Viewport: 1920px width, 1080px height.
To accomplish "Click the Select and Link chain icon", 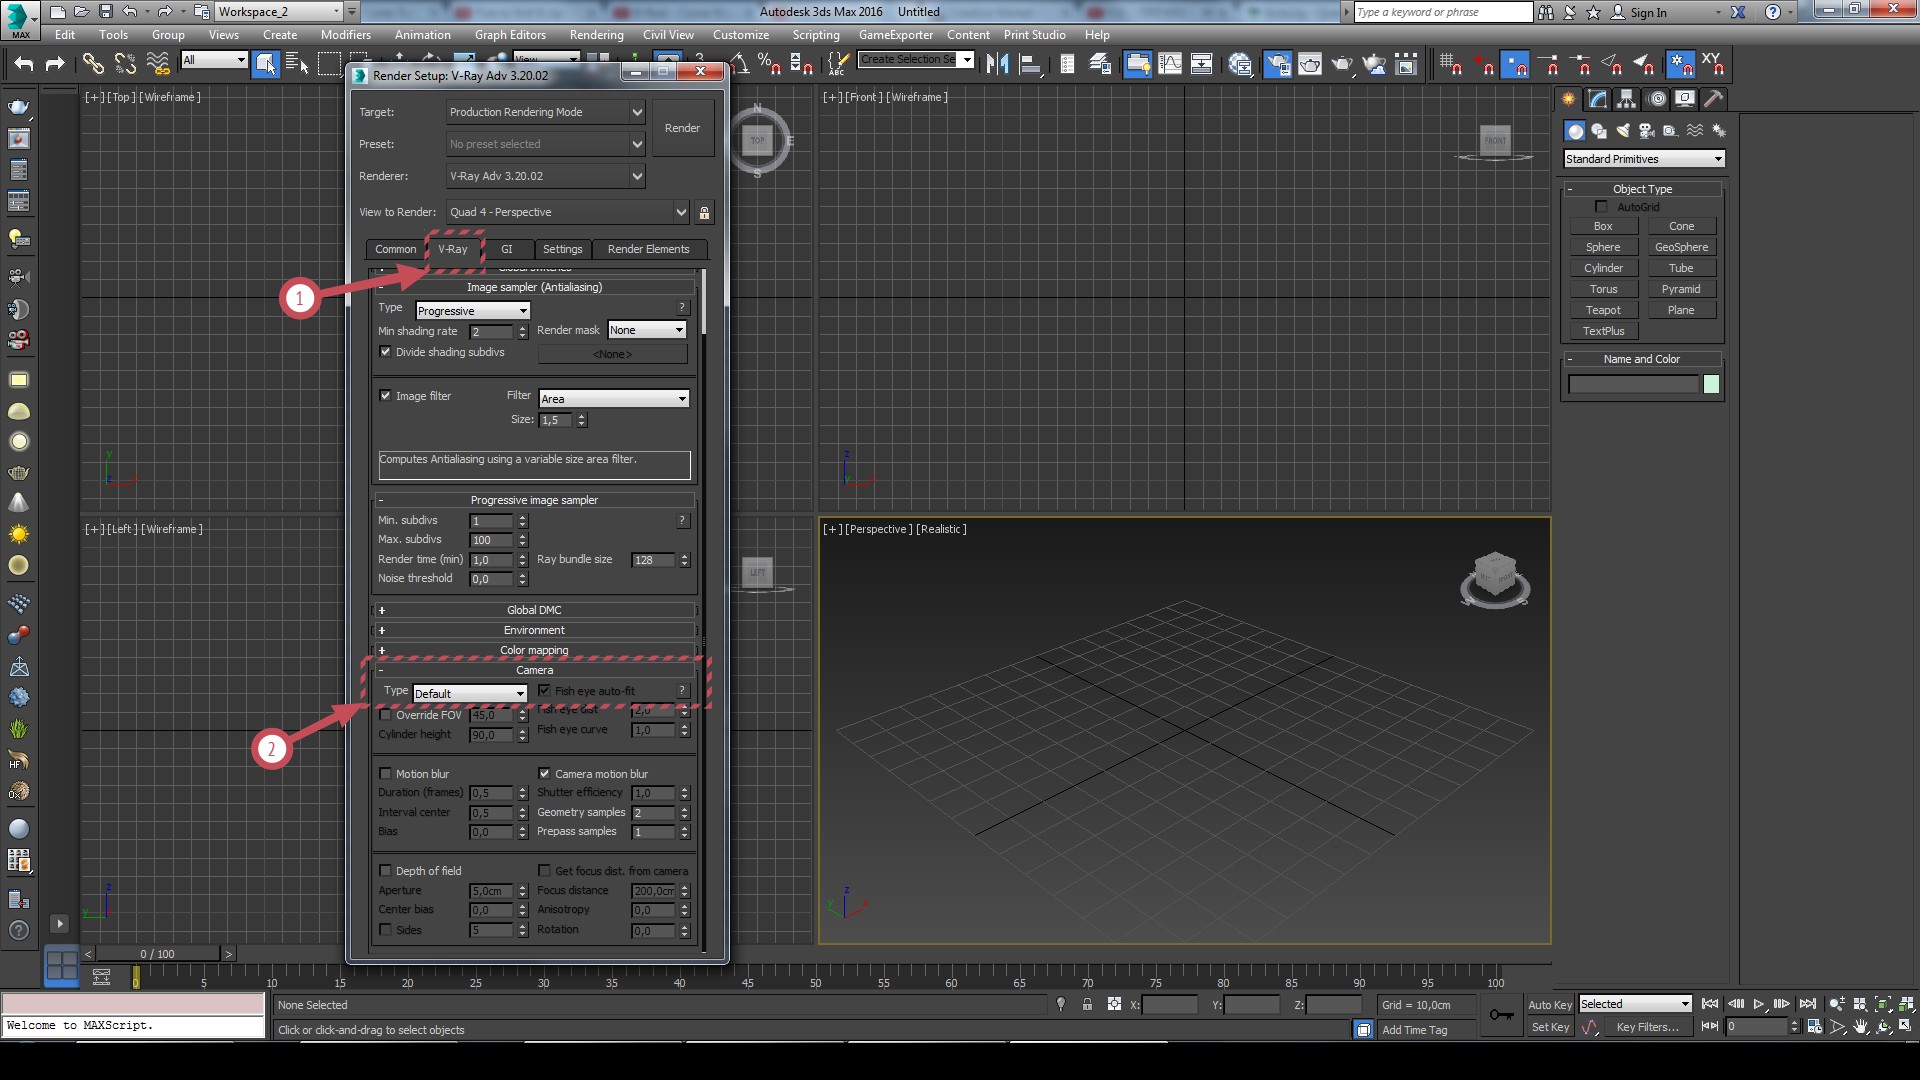I will pos(93,65).
